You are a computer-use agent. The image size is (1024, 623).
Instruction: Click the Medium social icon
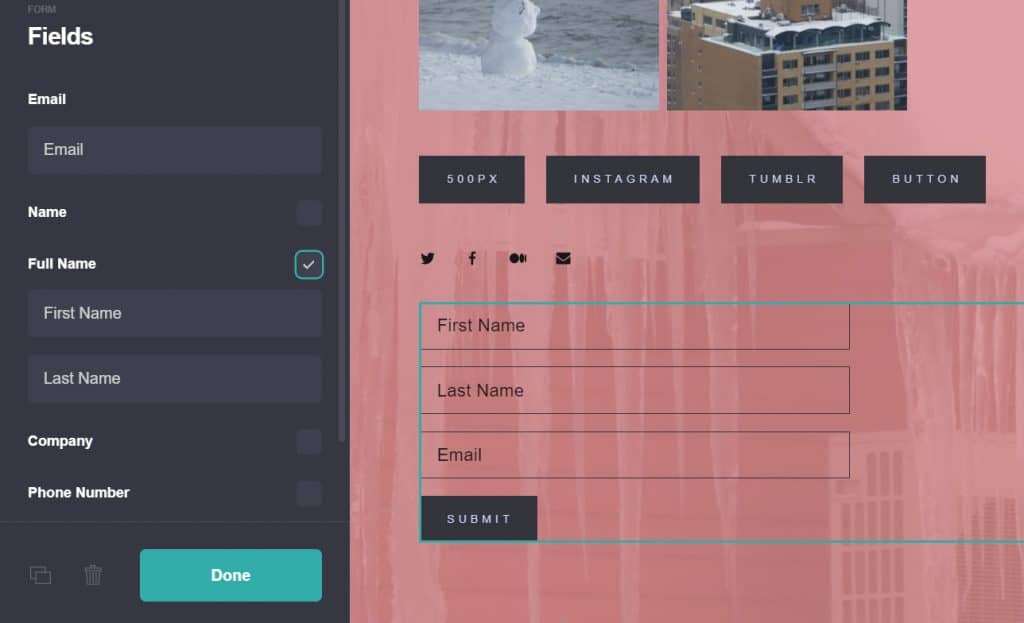click(x=518, y=259)
